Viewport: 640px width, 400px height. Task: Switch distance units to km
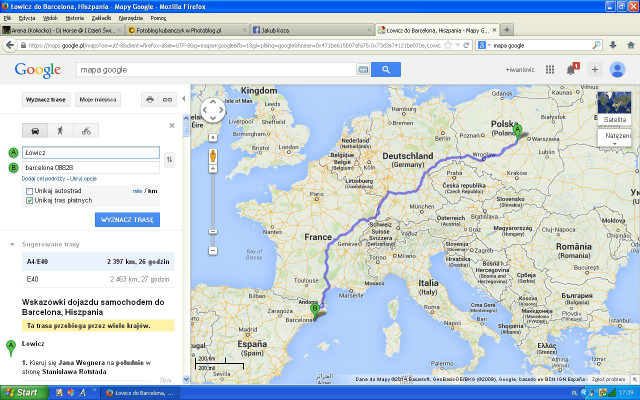pos(153,191)
